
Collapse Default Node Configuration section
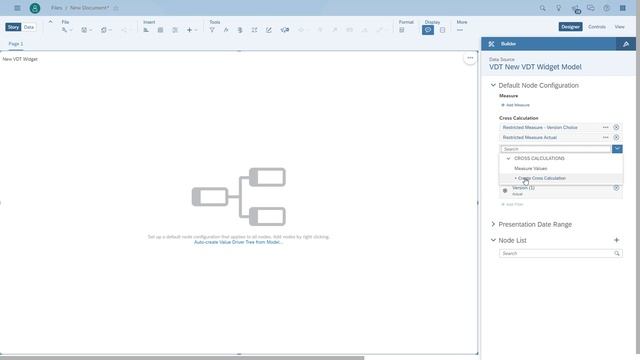(x=493, y=85)
